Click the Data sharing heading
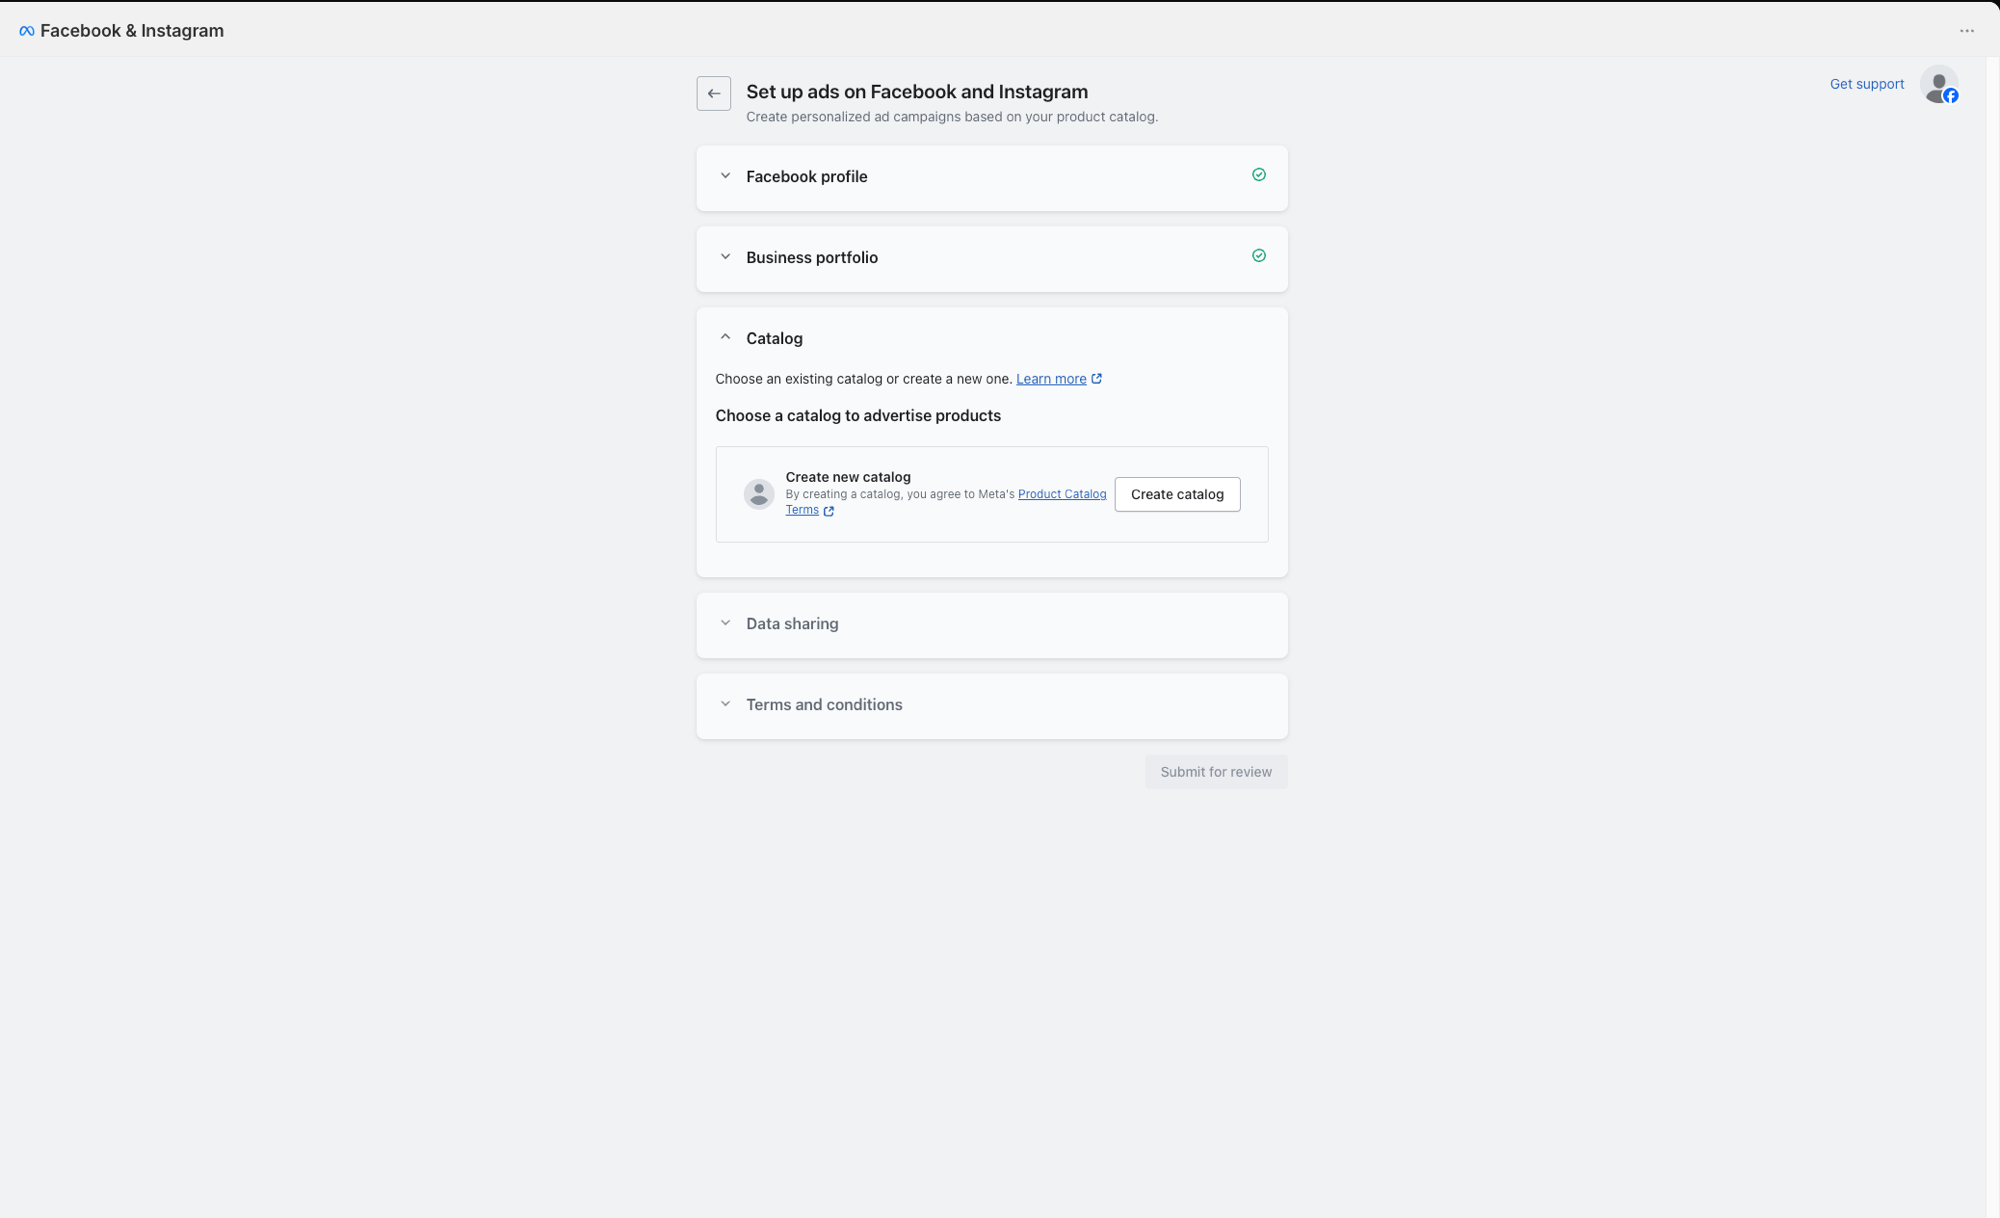This screenshot has height=1218, width=2000. 792,624
